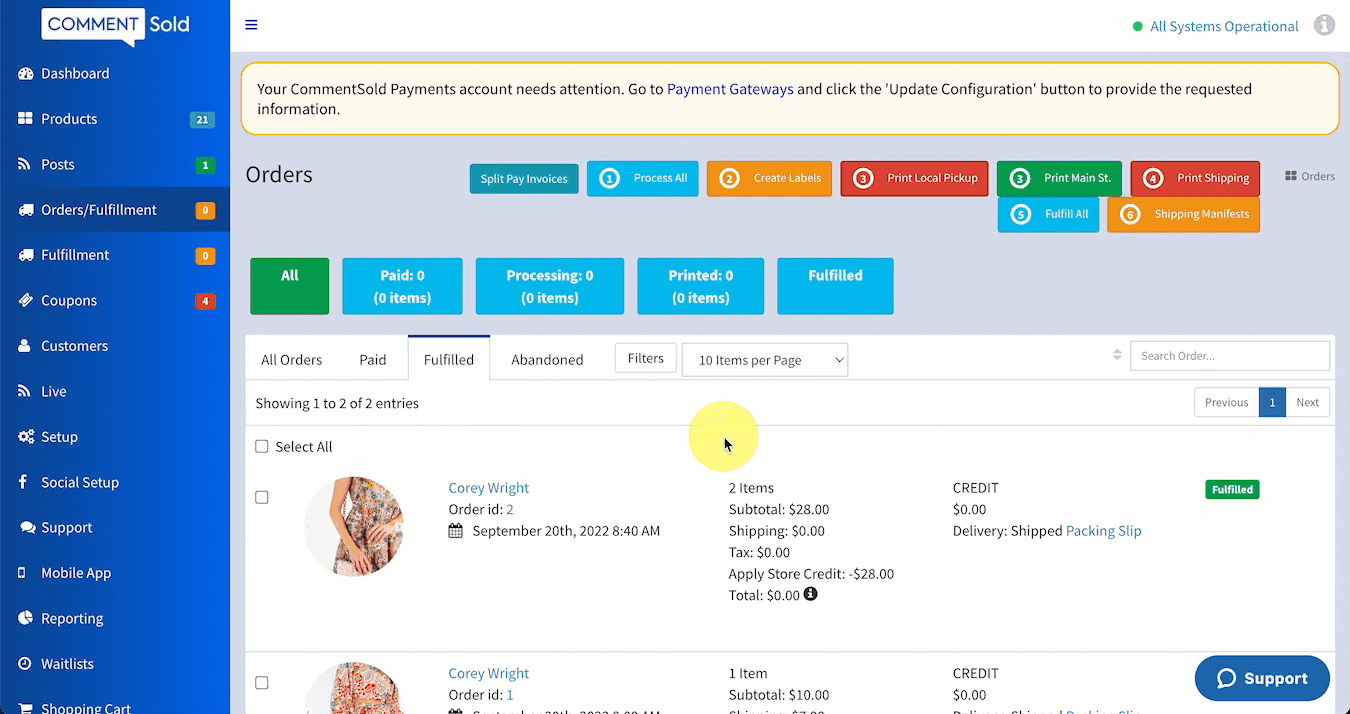Switch to the Abandoned tab
This screenshot has height=714, width=1350.
pos(547,360)
